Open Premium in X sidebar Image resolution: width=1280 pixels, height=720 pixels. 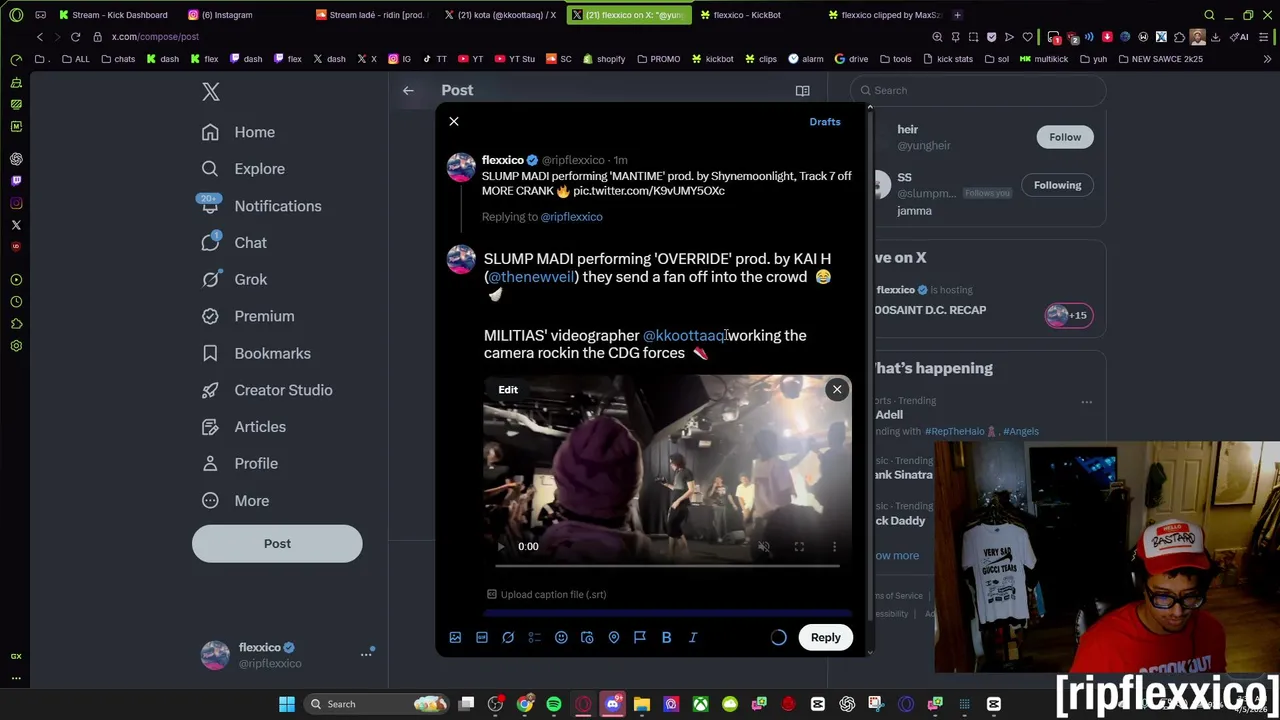248,316
